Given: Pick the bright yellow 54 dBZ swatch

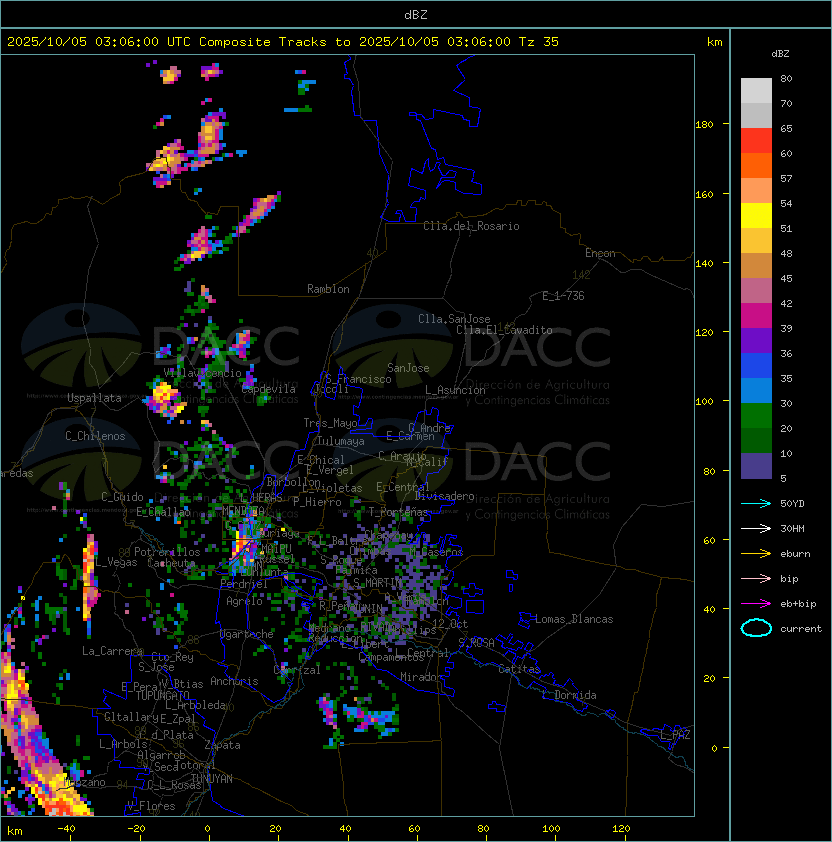Looking at the screenshot, I should (x=756, y=215).
